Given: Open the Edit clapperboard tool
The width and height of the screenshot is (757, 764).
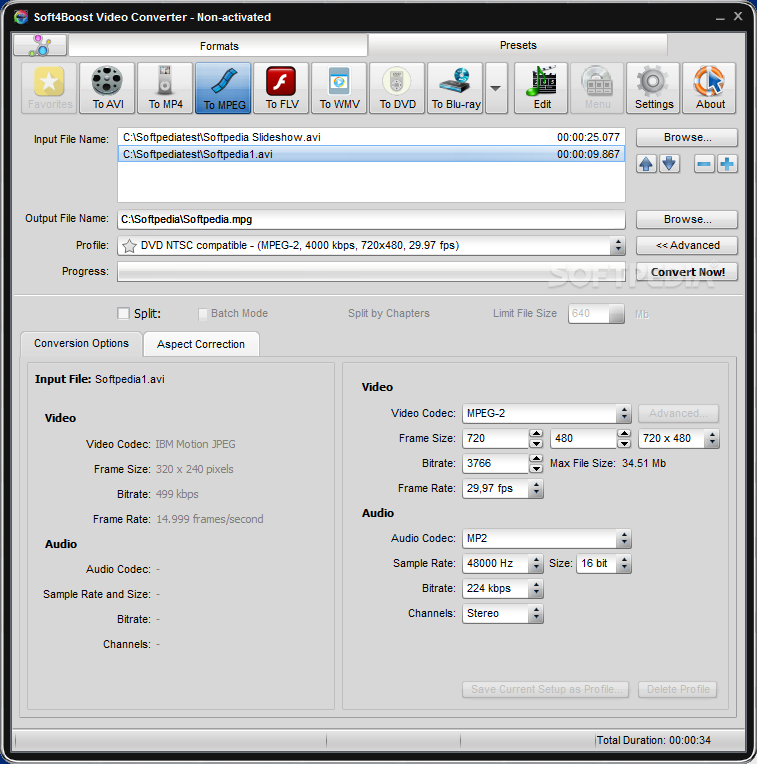Looking at the screenshot, I should coord(541,88).
